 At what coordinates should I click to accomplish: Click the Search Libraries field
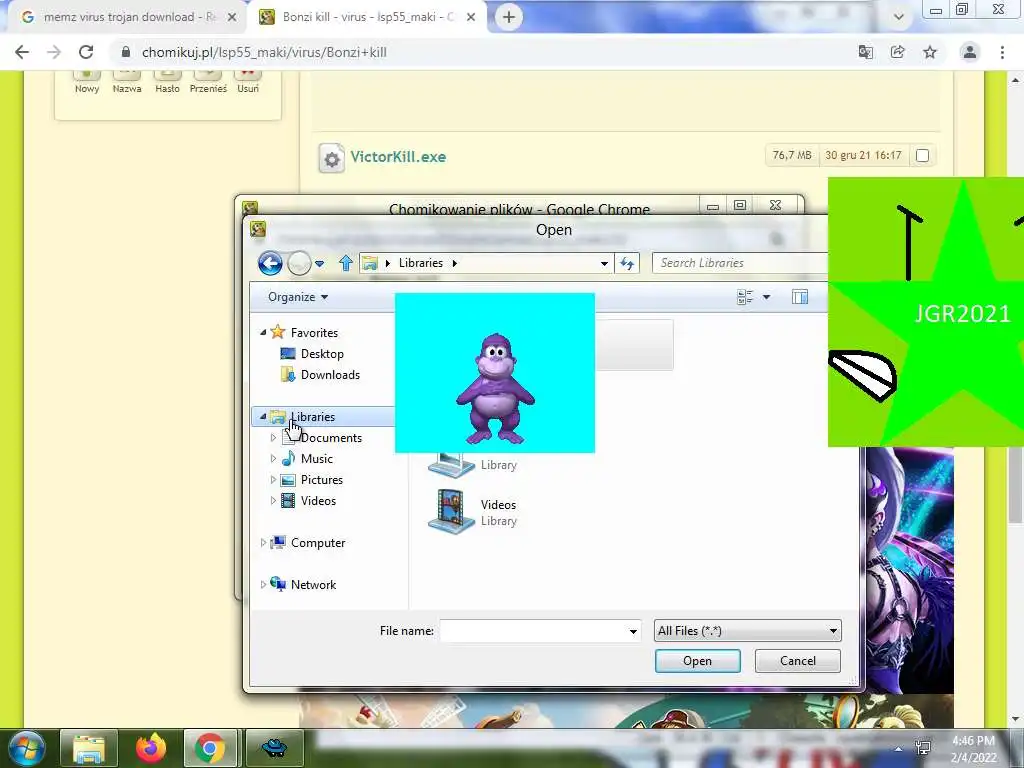click(x=739, y=263)
